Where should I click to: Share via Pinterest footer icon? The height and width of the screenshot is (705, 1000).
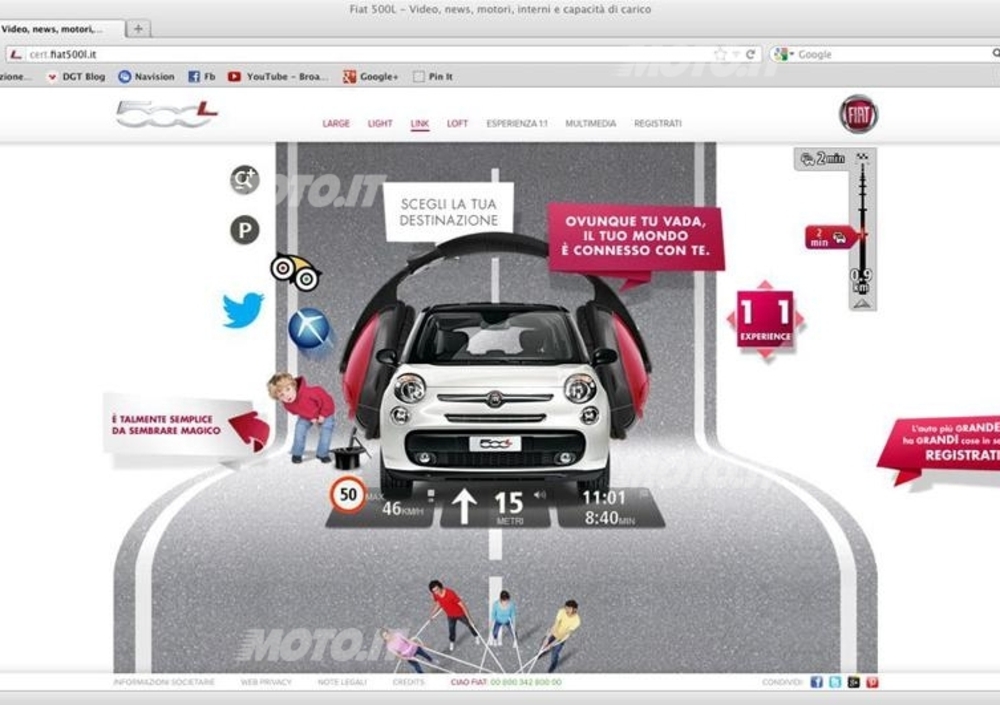(x=871, y=682)
